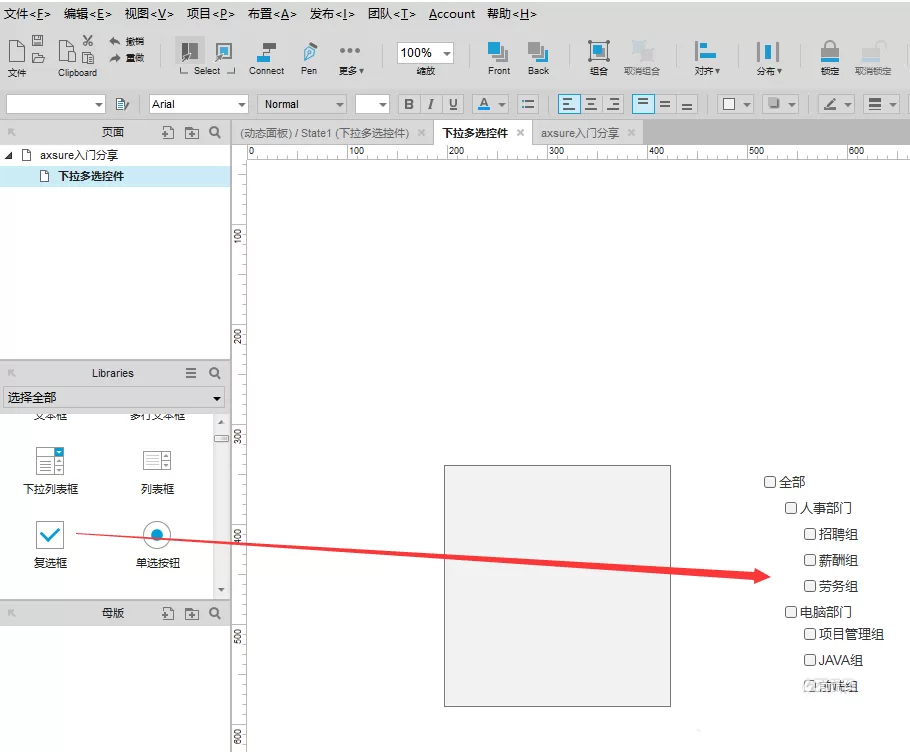Screen dimensions: 910x752
Task: Open the Libraries options menu
Action: (191, 373)
